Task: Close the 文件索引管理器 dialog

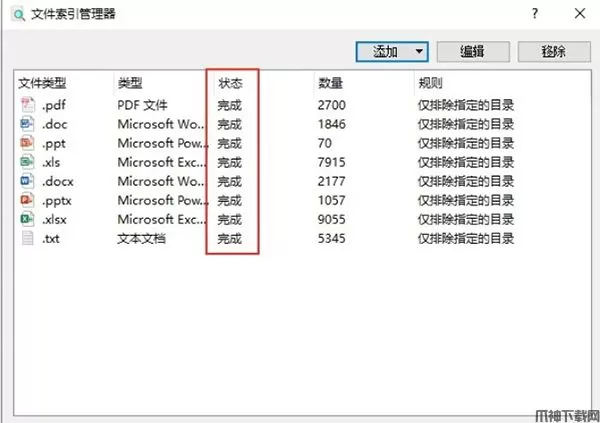Action: coord(580,14)
